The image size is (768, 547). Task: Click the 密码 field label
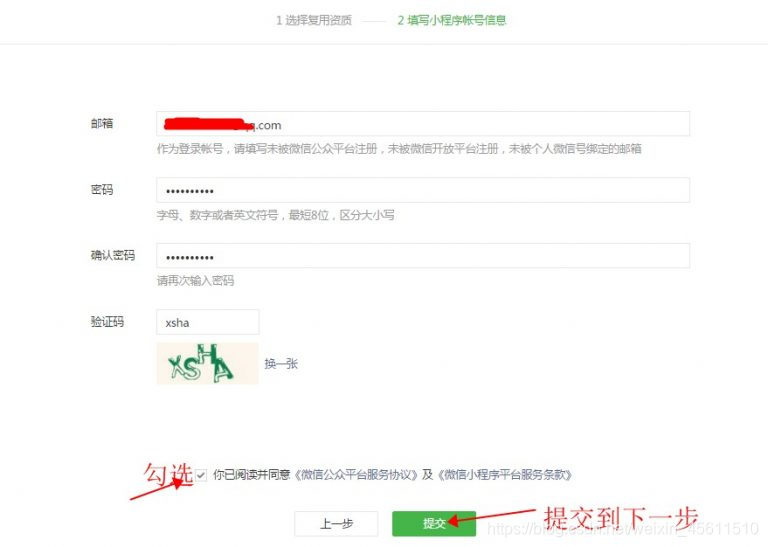pos(102,190)
